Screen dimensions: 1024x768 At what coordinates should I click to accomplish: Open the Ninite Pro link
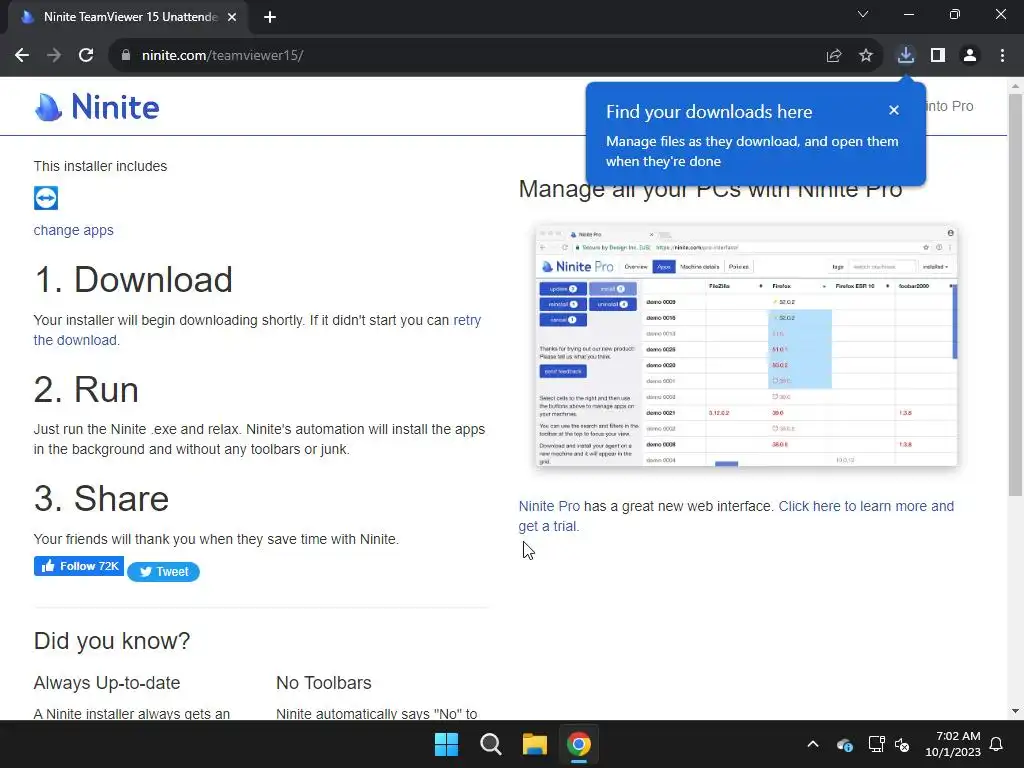click(549, 506)
